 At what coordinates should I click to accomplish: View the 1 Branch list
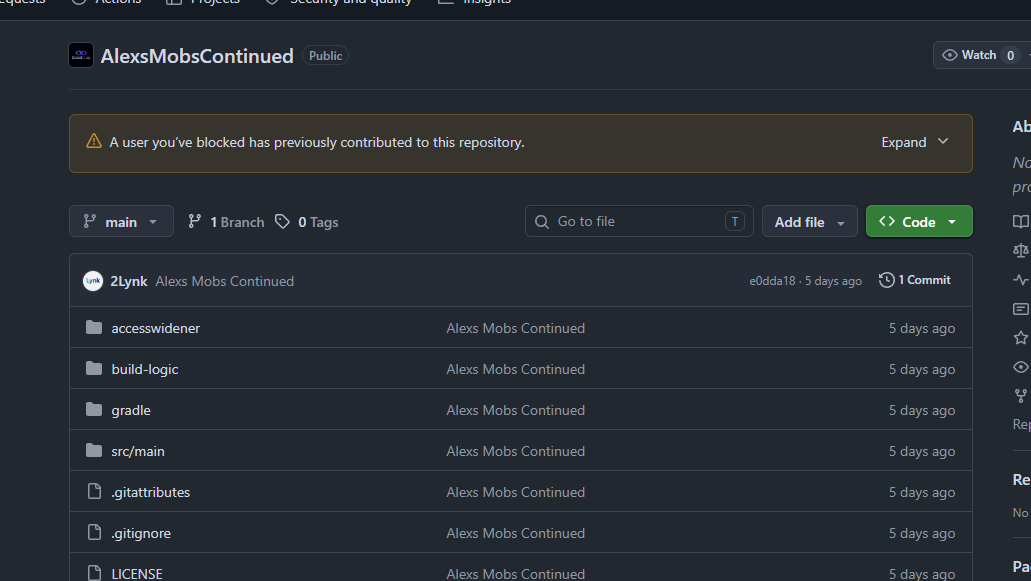tap(226, 222)
